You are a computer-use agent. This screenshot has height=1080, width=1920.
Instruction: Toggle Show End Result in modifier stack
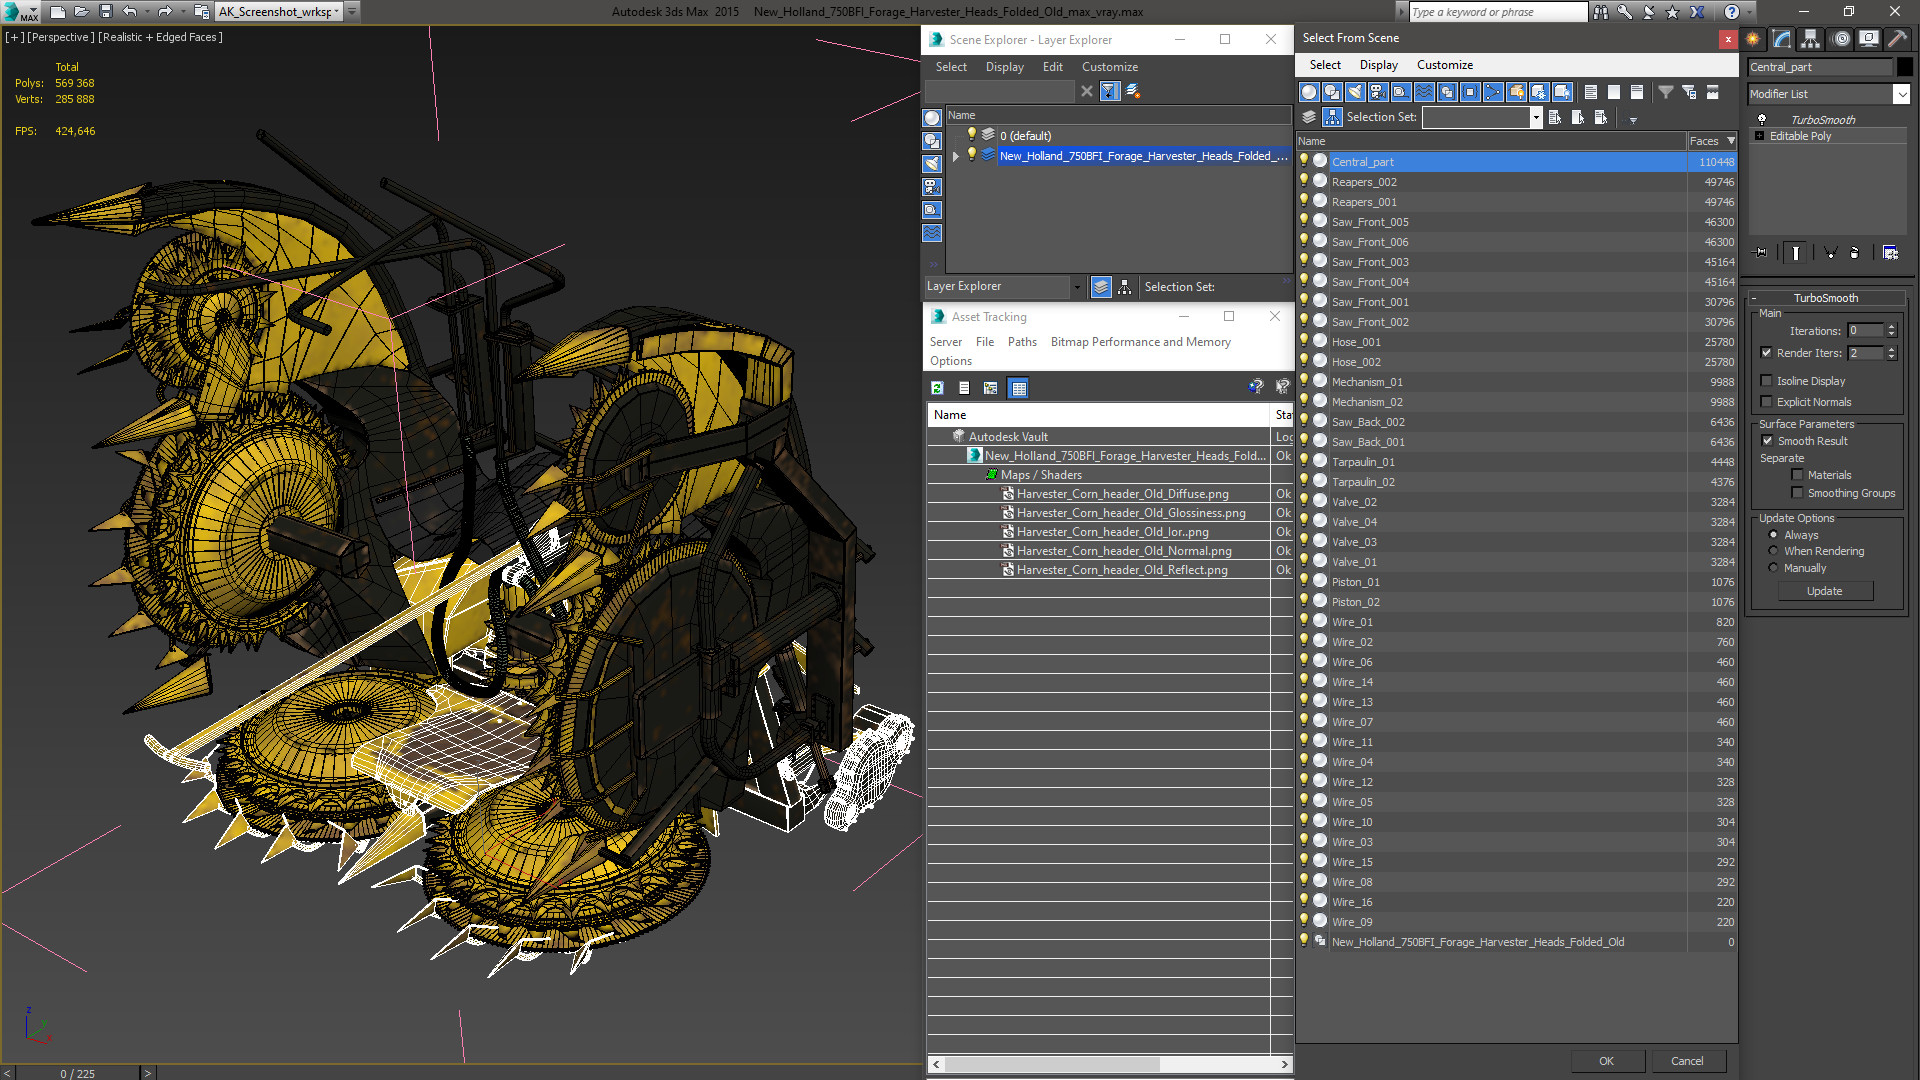pyautogui.click(x=1796, y=253)
